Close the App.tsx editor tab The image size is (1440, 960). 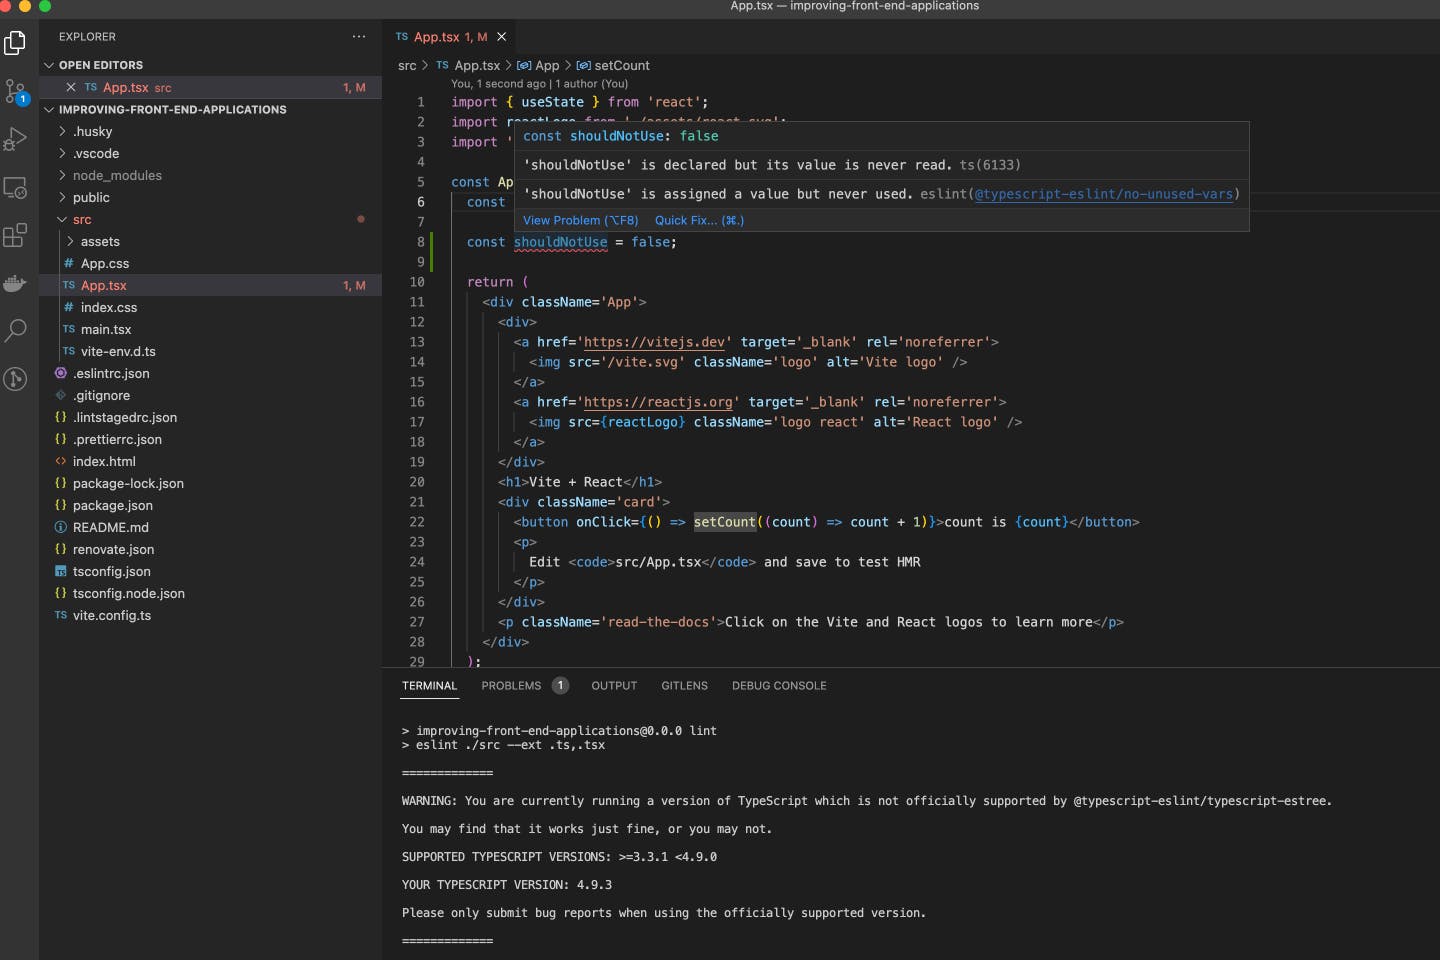(x=502, y=37)
